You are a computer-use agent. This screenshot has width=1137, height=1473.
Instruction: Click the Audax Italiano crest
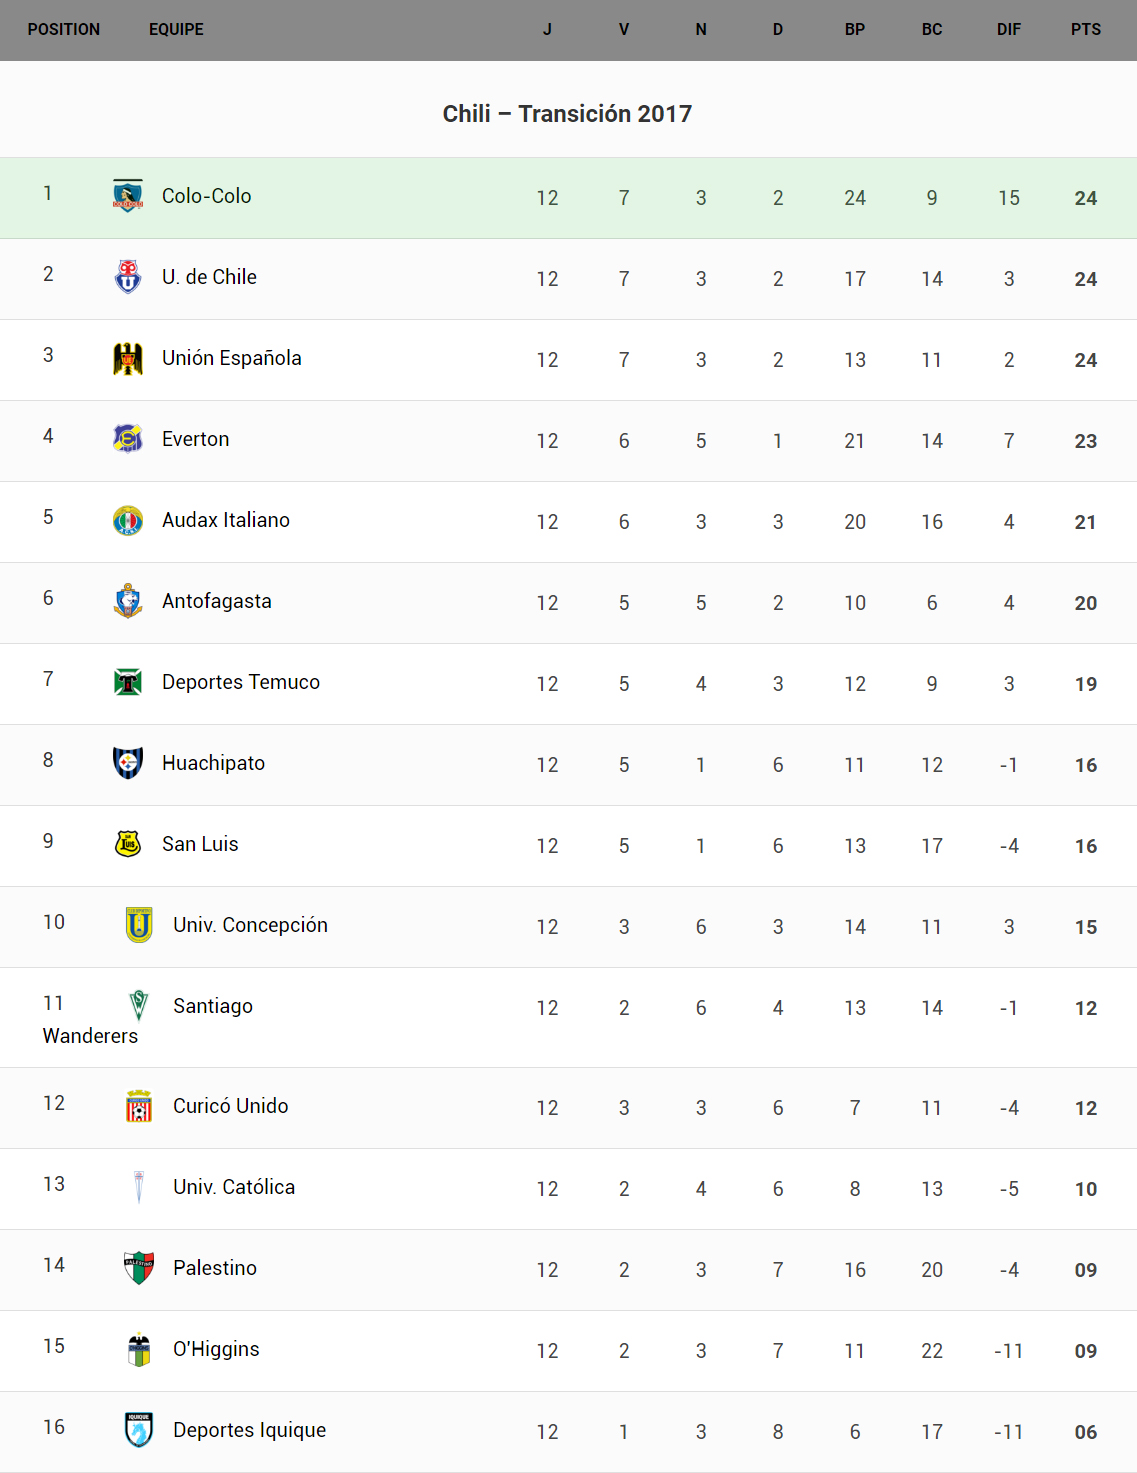[128, 520]
